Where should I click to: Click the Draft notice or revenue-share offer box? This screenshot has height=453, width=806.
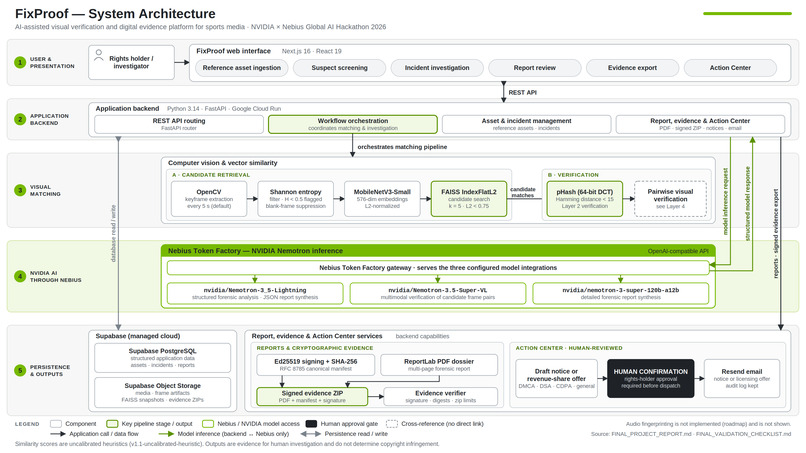click(556, 378)
